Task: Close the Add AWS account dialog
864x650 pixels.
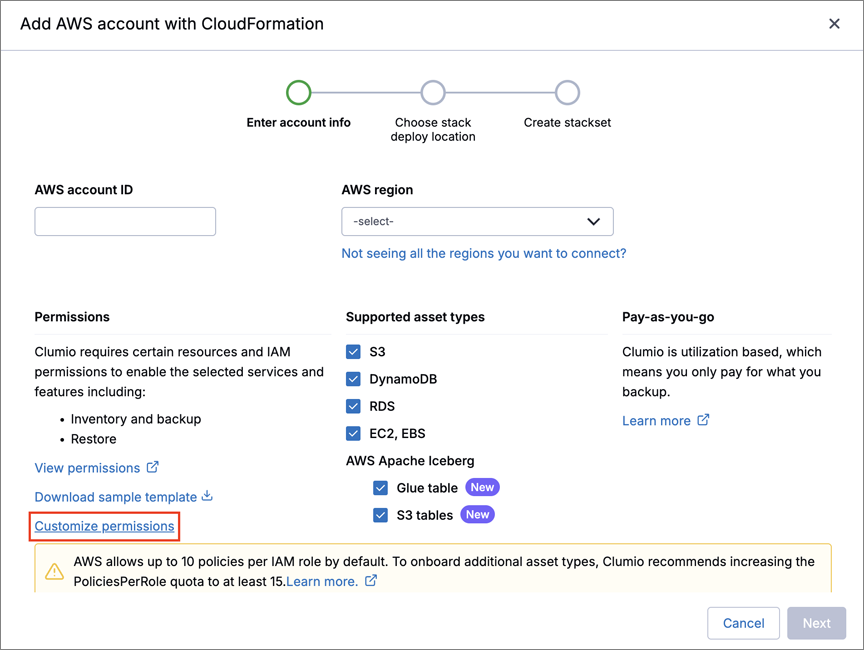Action: point(834,24)
